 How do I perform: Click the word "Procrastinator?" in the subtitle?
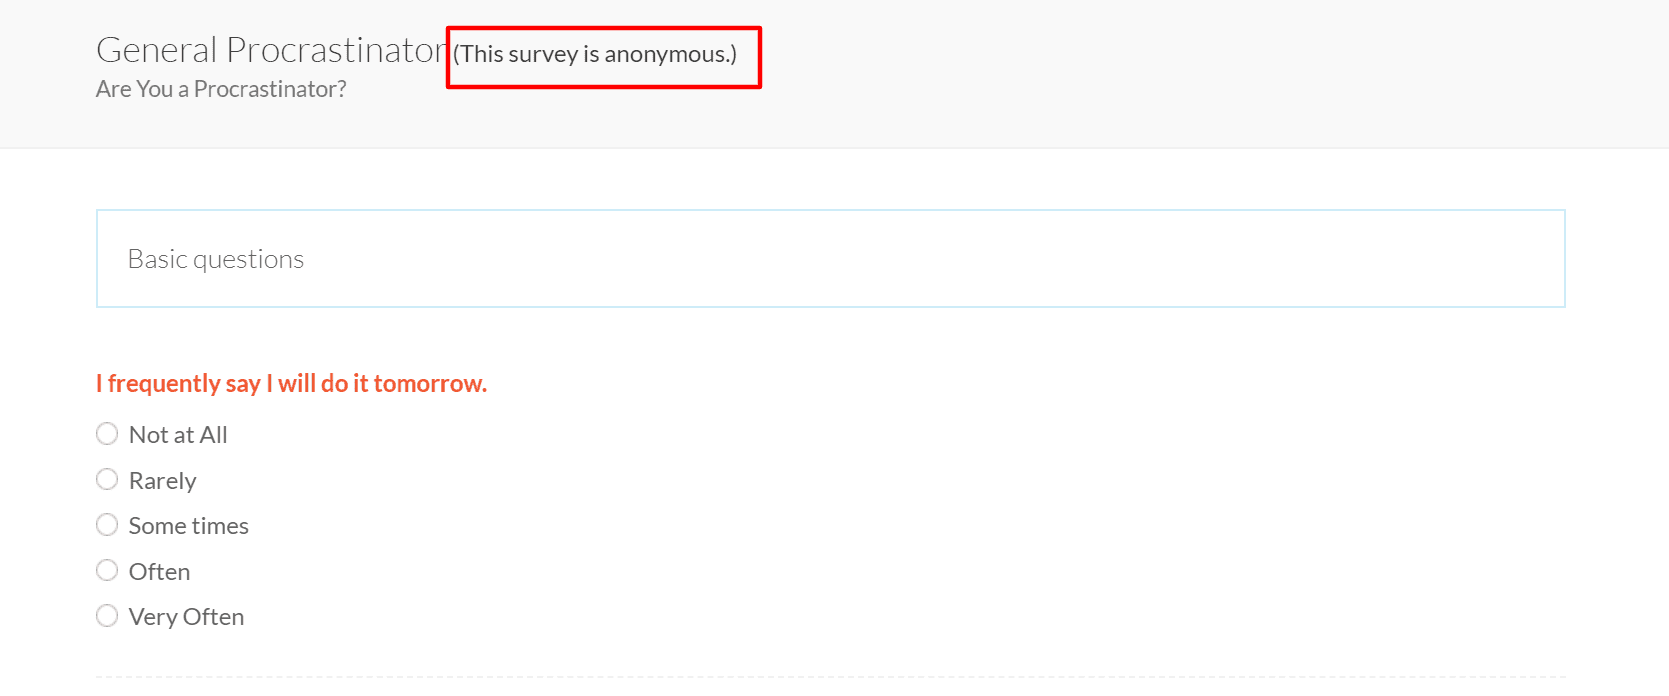(270, 89)
